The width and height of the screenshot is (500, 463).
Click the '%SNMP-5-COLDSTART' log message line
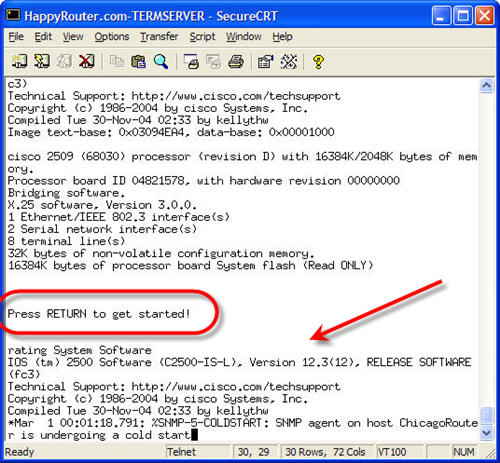(x=243, y=423)
